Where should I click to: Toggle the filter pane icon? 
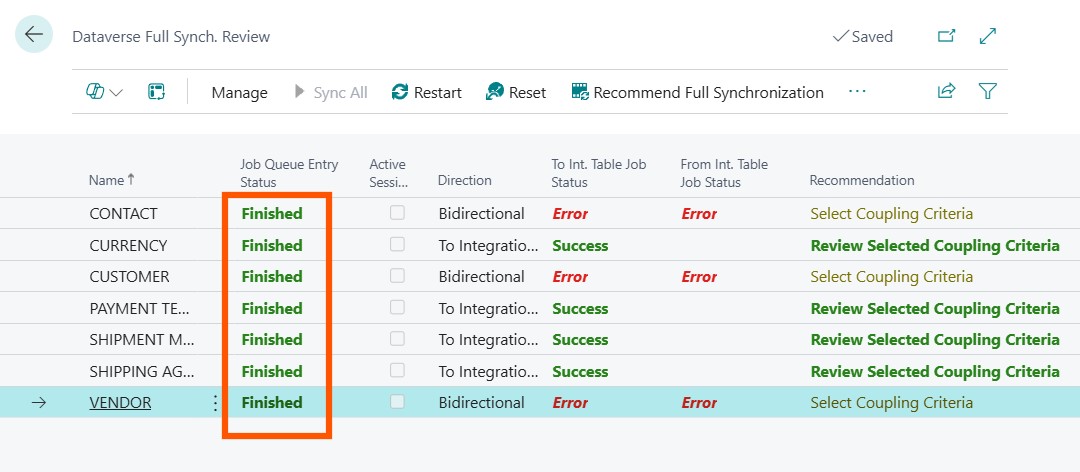click(988, 92)
